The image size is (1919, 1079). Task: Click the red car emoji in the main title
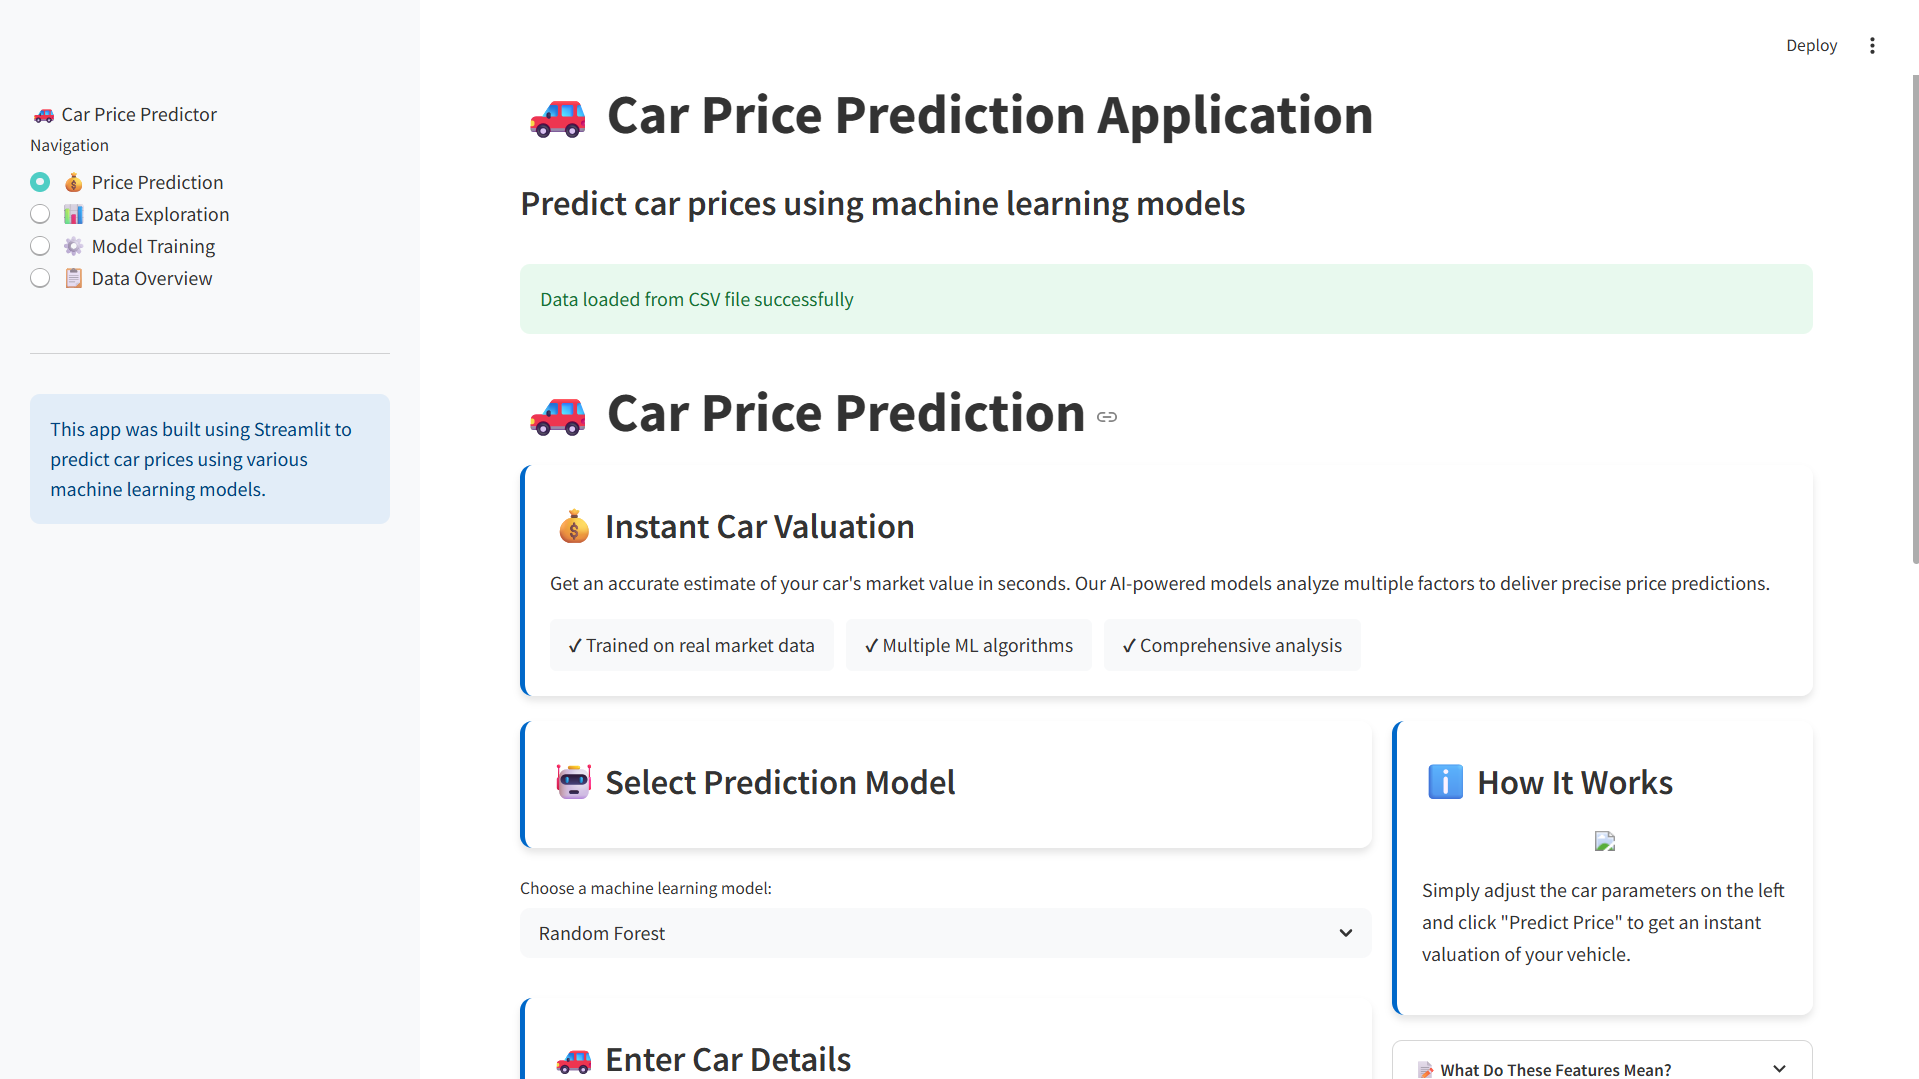pos(557,116)
